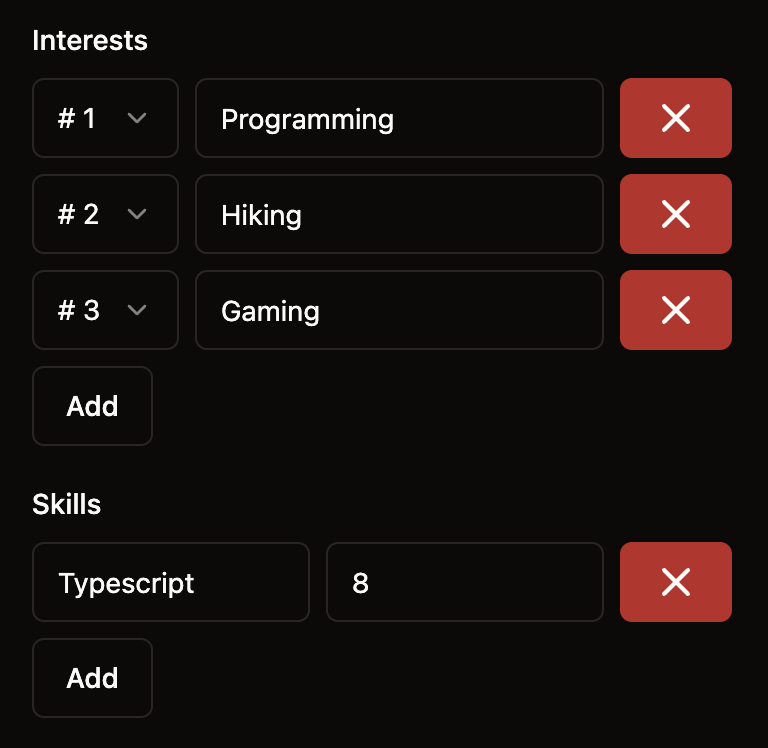Select the Gaming interest input
768x748 pixels.
tap(399, 310)
